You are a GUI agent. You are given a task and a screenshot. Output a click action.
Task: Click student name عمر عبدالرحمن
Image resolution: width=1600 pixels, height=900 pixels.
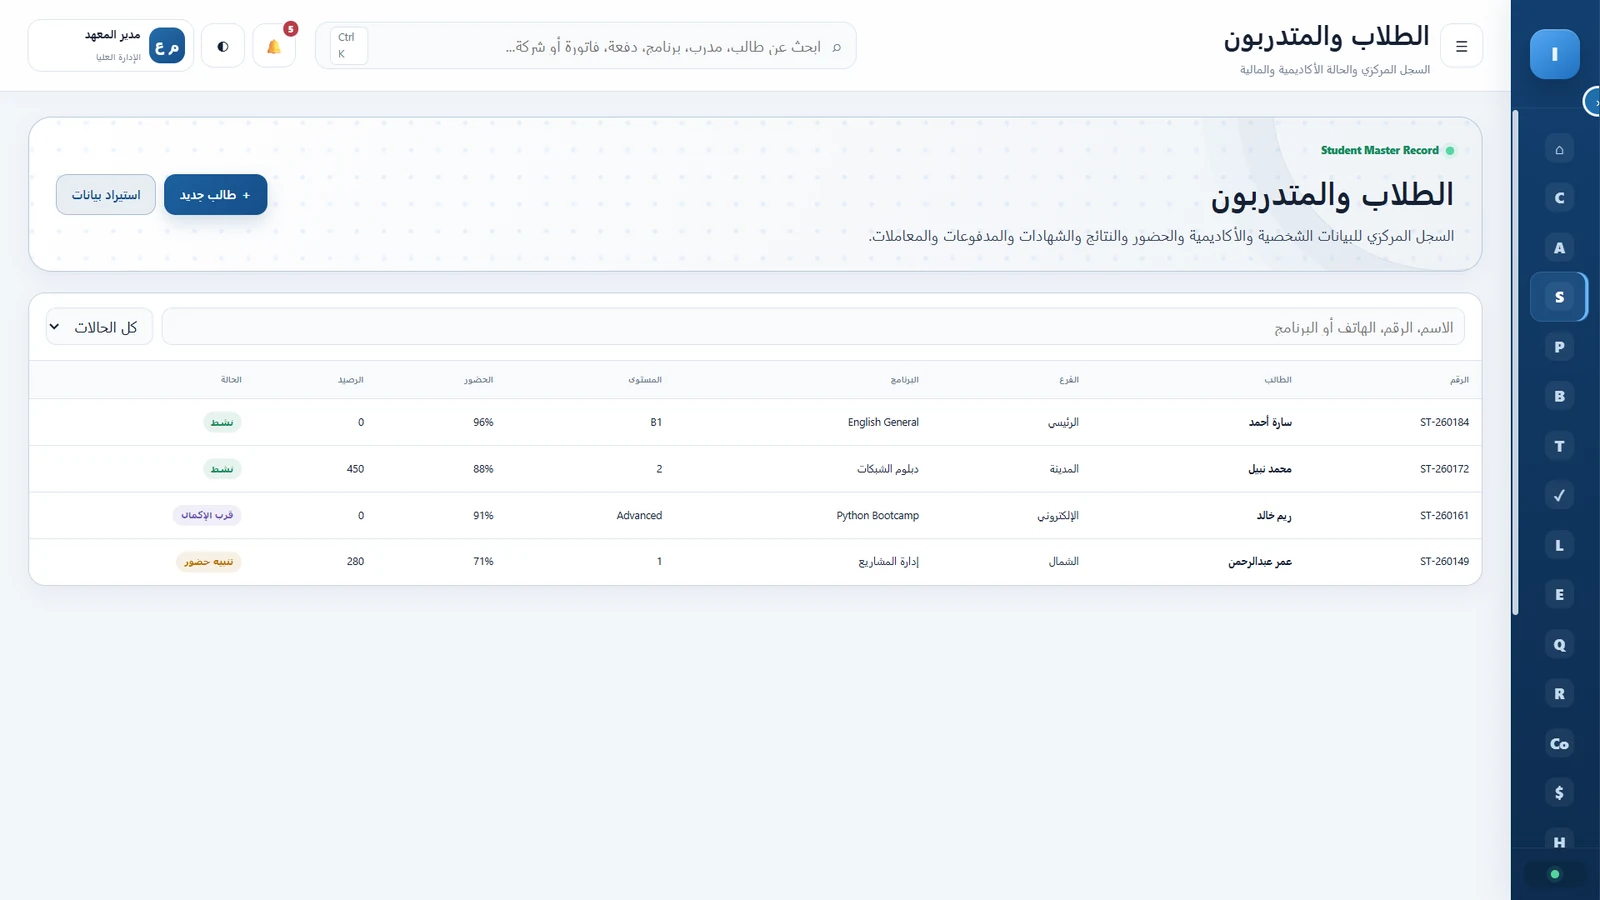[1260, 562]
